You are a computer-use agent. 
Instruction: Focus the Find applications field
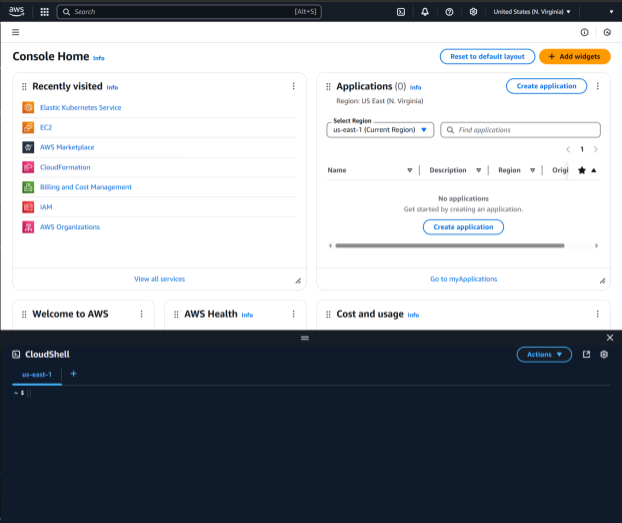coord(520,130)
